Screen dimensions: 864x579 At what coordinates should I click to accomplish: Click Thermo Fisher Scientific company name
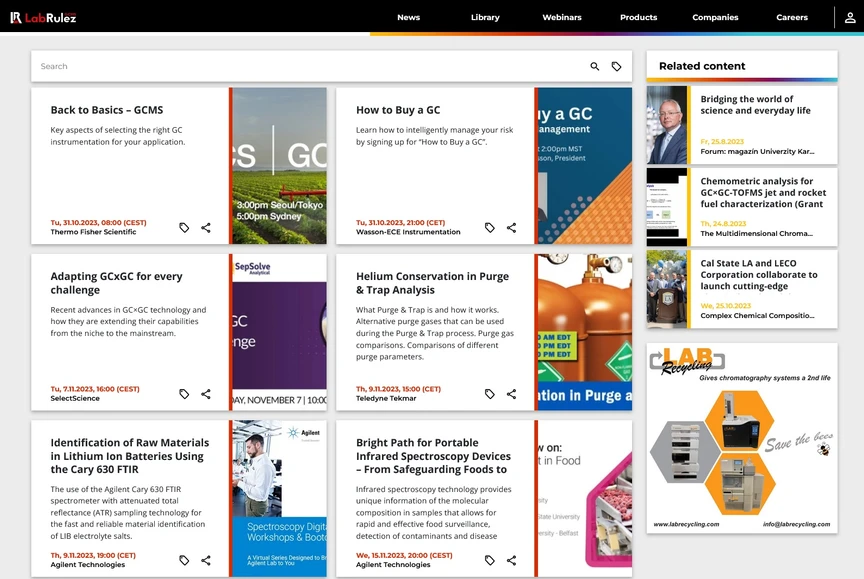tap(93, 232)
